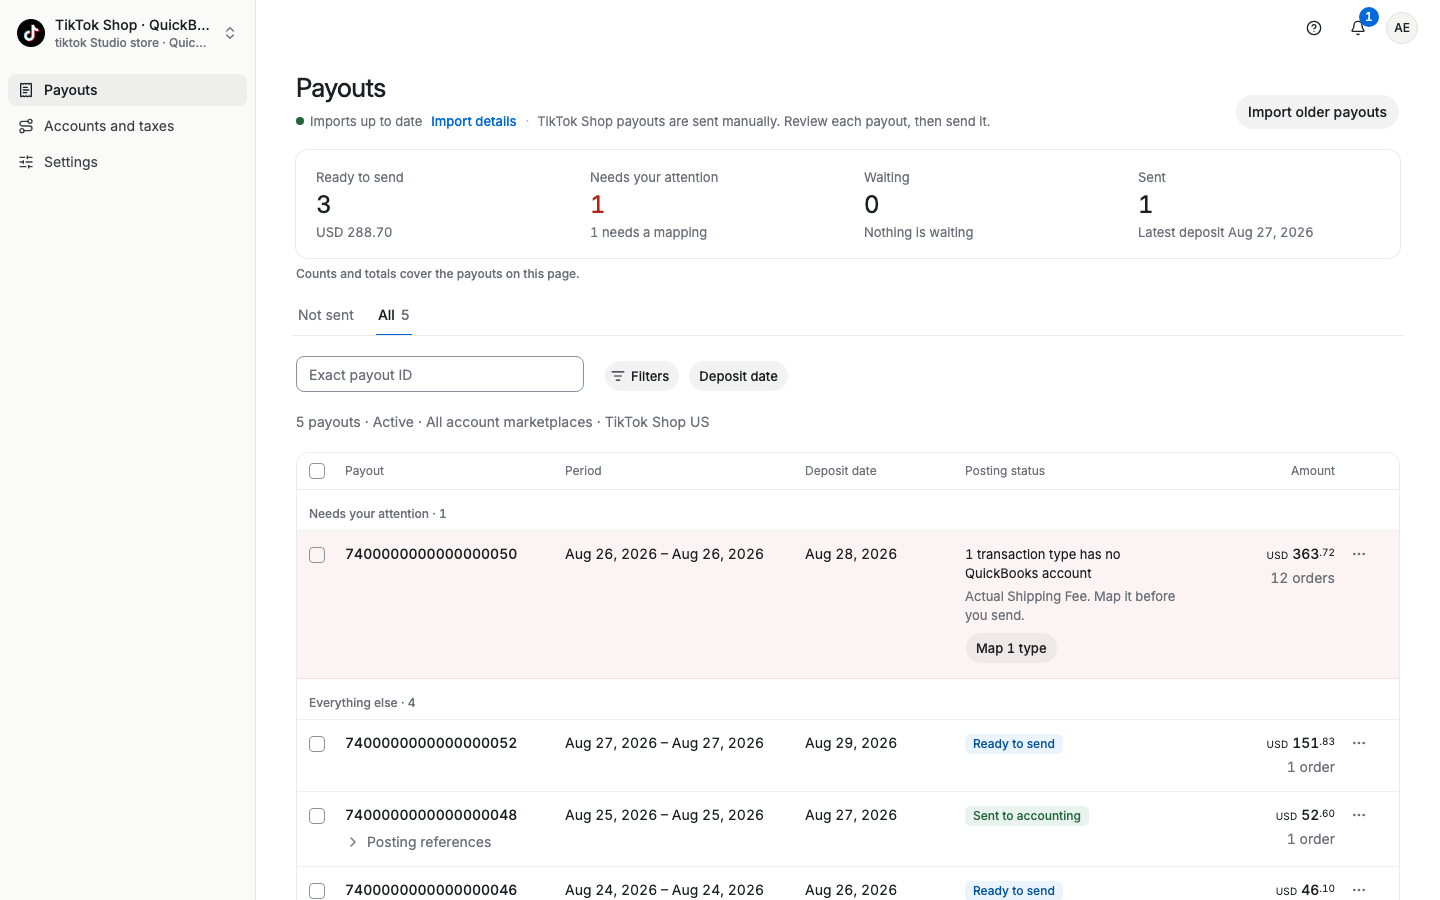Click the Needs your attention count 1
1440x900 pixels.
(597, 204)
